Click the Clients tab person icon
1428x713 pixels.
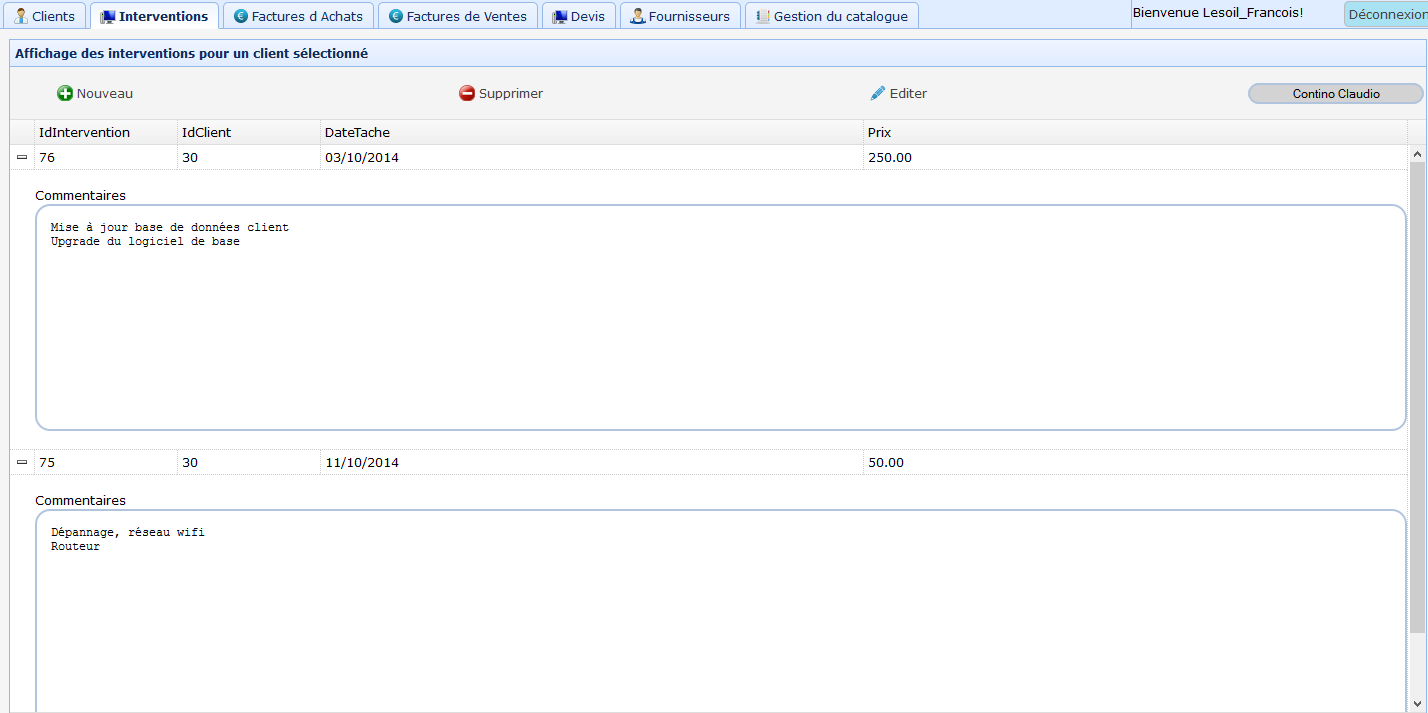click(20, 16)
